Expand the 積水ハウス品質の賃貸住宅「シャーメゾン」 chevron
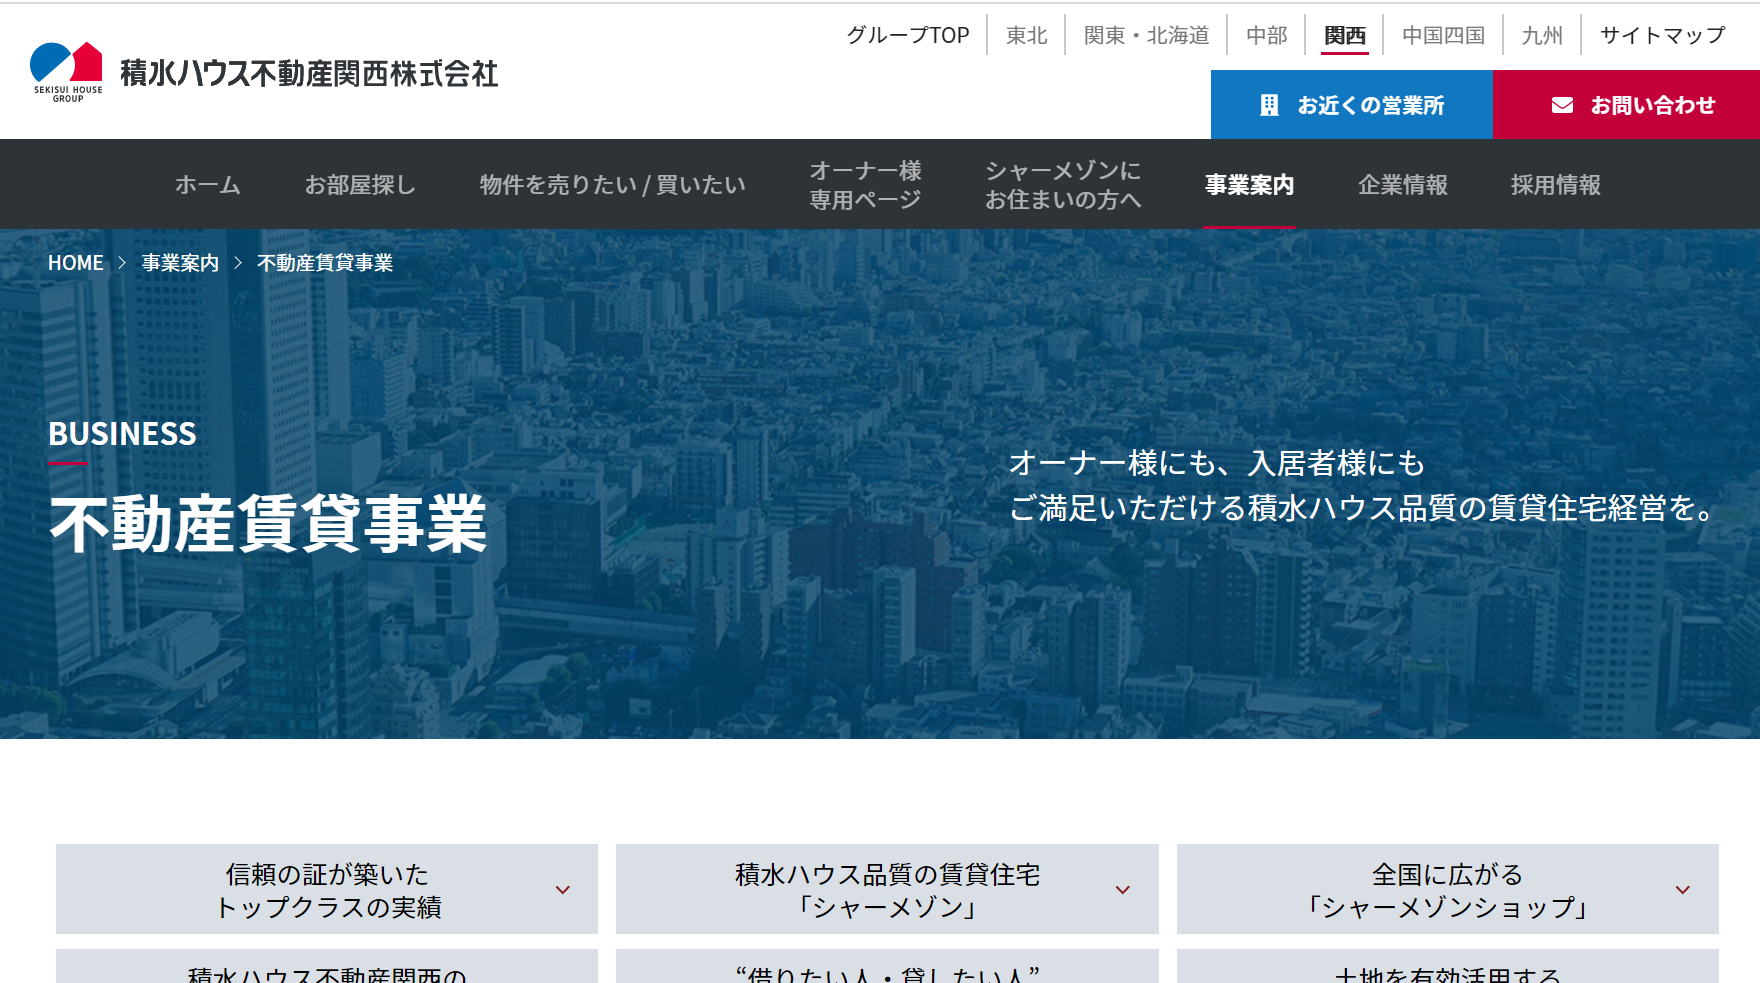This screenshot has height=983, width=1760. 1123,890
